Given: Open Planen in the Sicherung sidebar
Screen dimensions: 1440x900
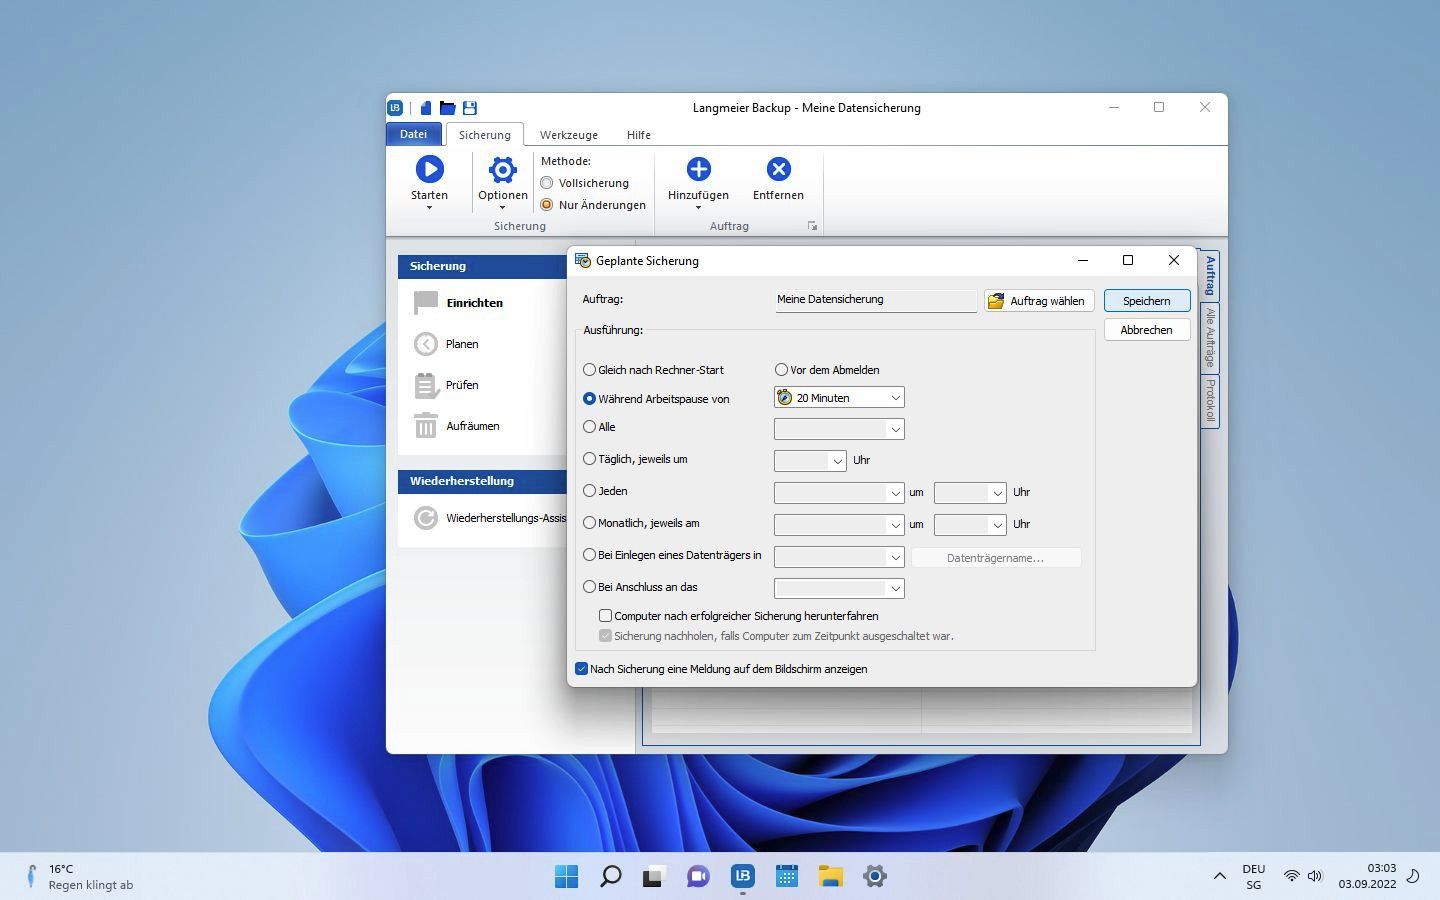Looking at the screenshot, I should pos(461,344).
